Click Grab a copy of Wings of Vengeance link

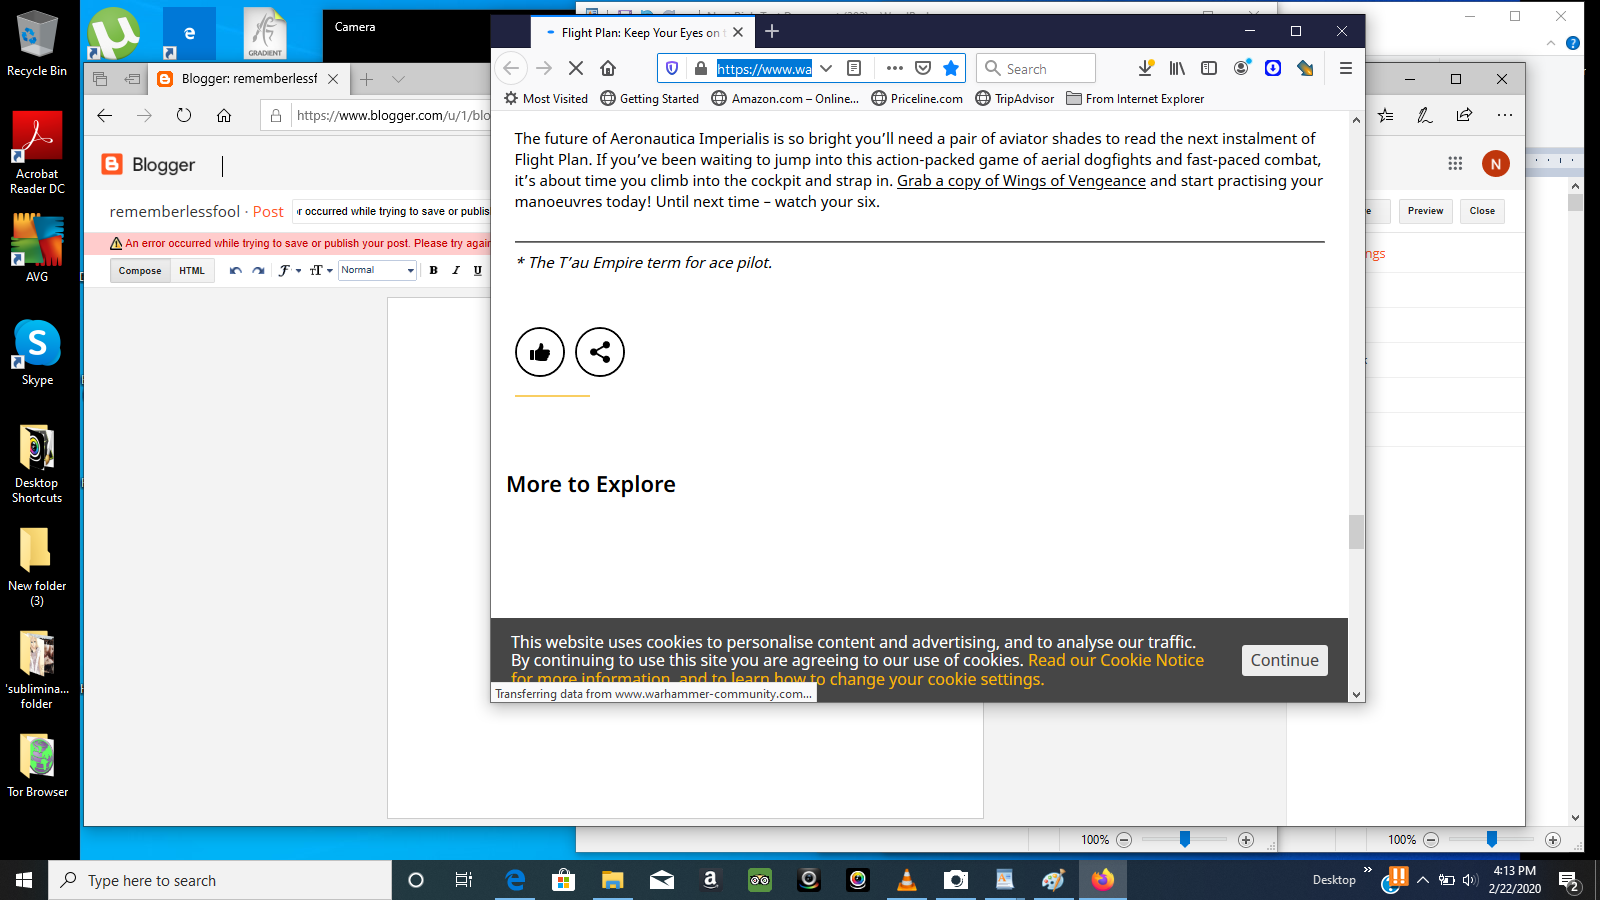tap(1021, 181)
